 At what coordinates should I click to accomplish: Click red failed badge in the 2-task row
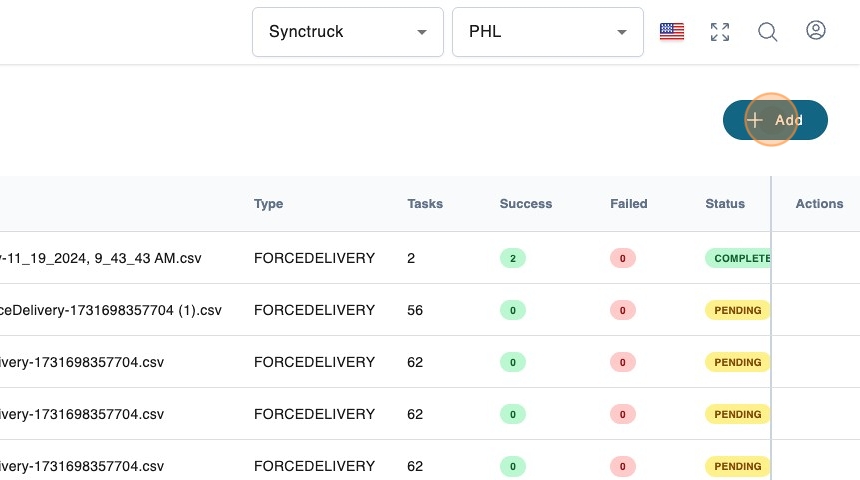(622, 258)
